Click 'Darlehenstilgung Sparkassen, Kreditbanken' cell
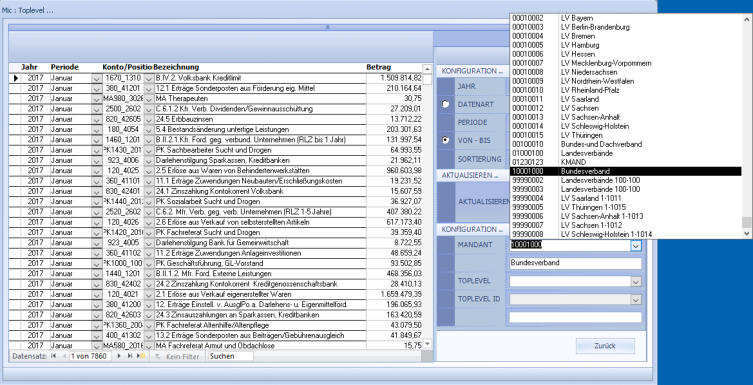 (x=260, y=160)
